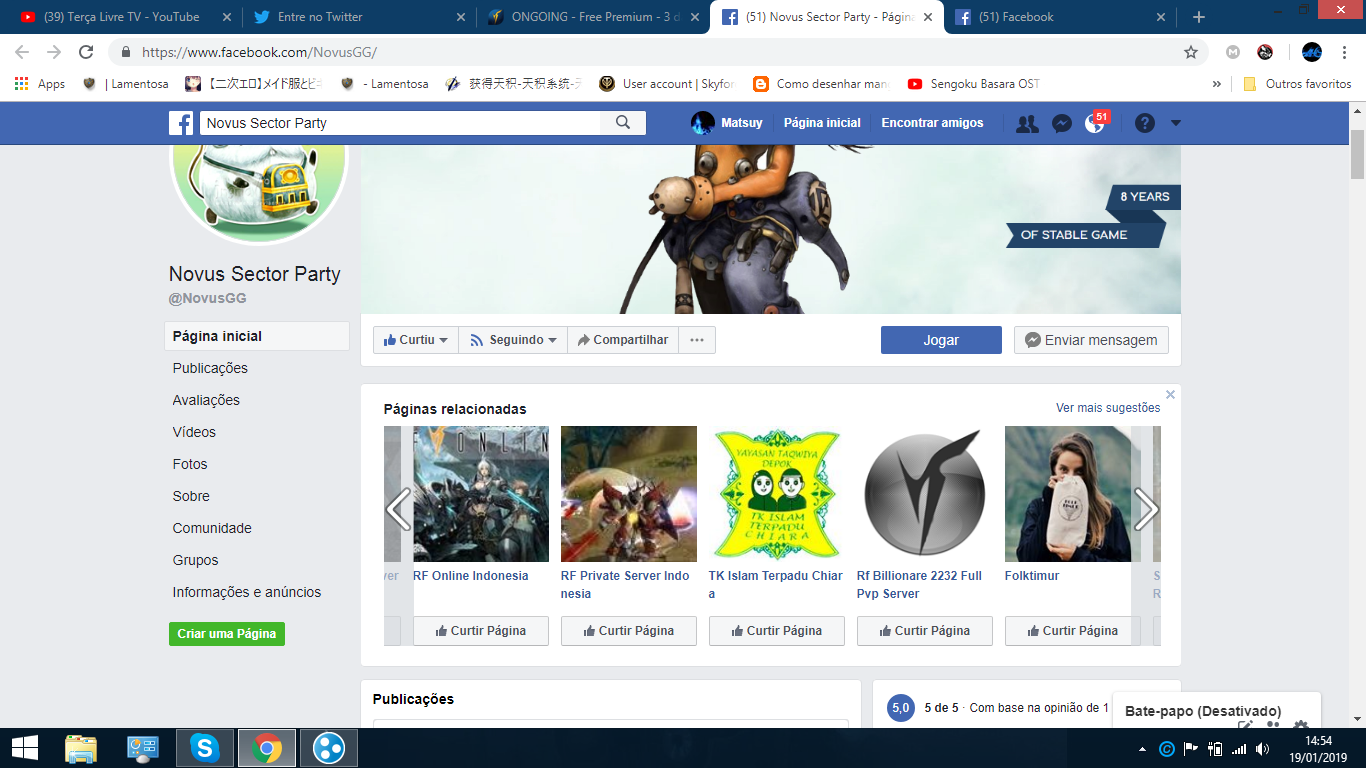Click the Compartilhar button

pyautogui.click(x=623, y=340)
